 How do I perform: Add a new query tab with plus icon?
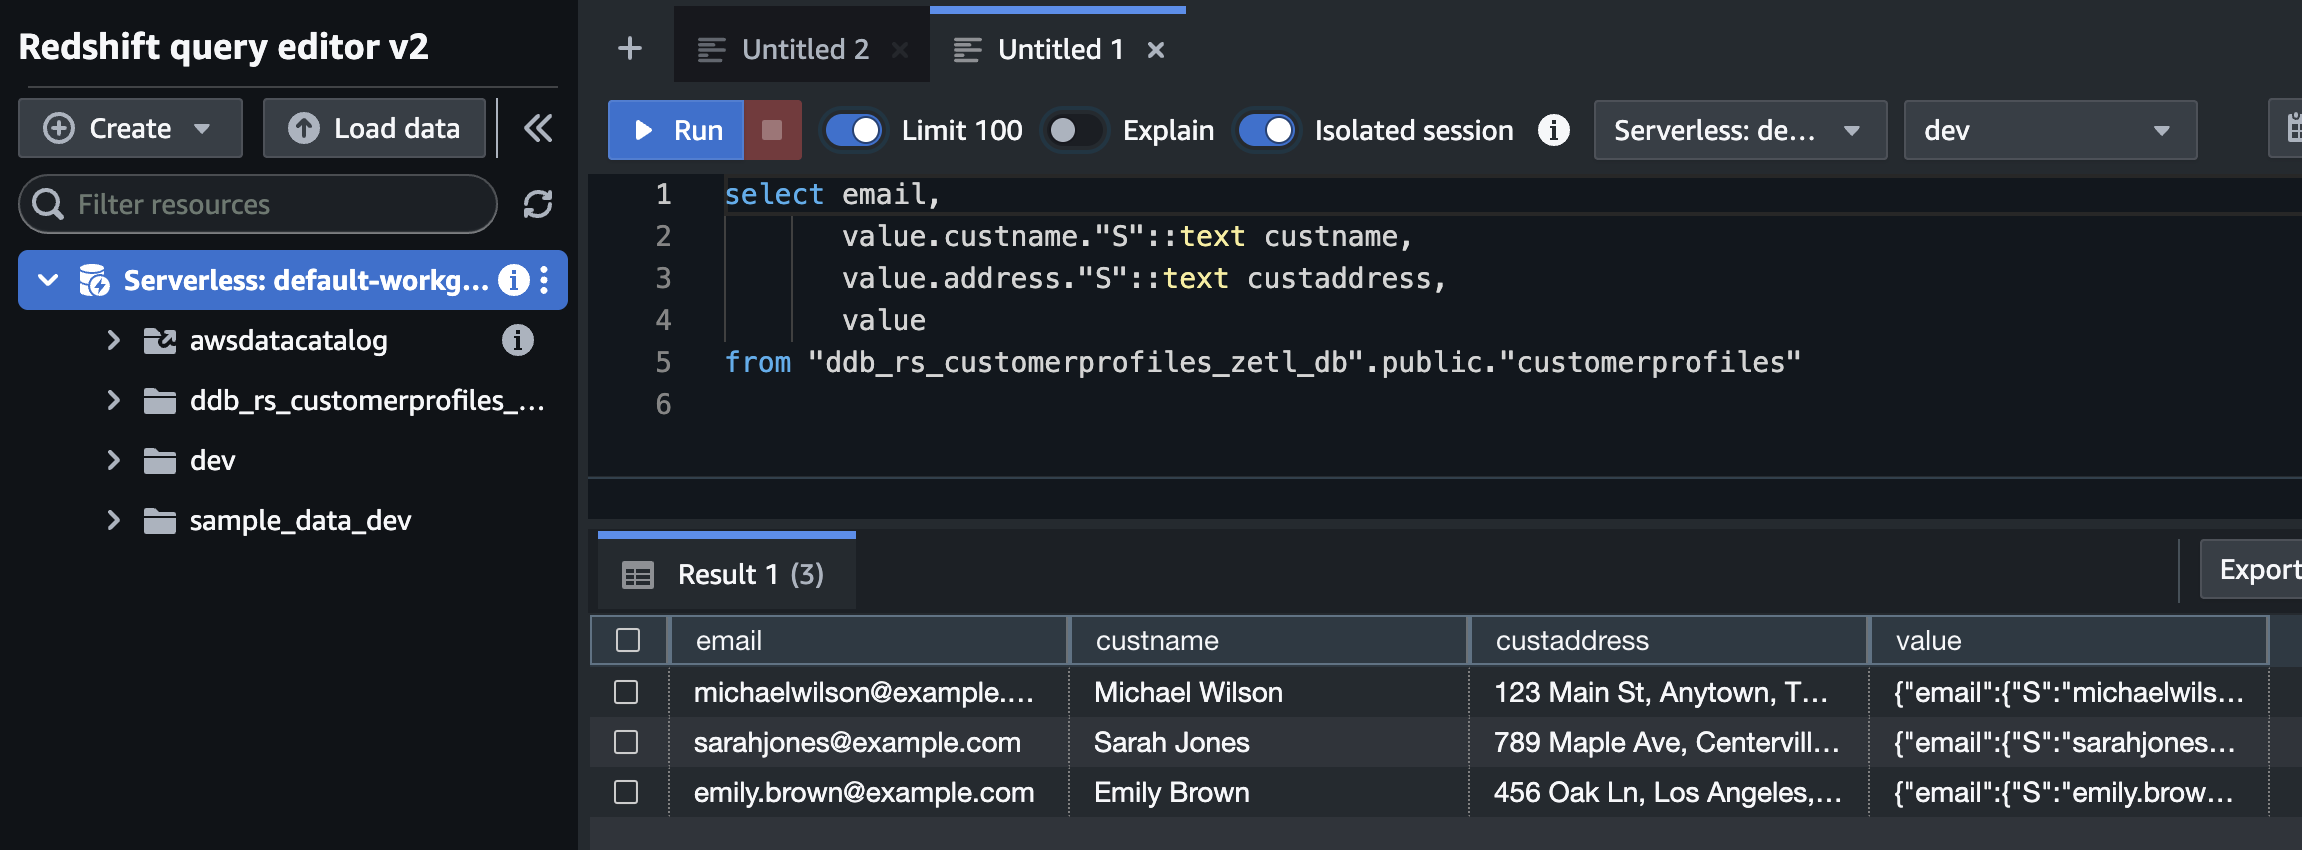tap(630, 48)
